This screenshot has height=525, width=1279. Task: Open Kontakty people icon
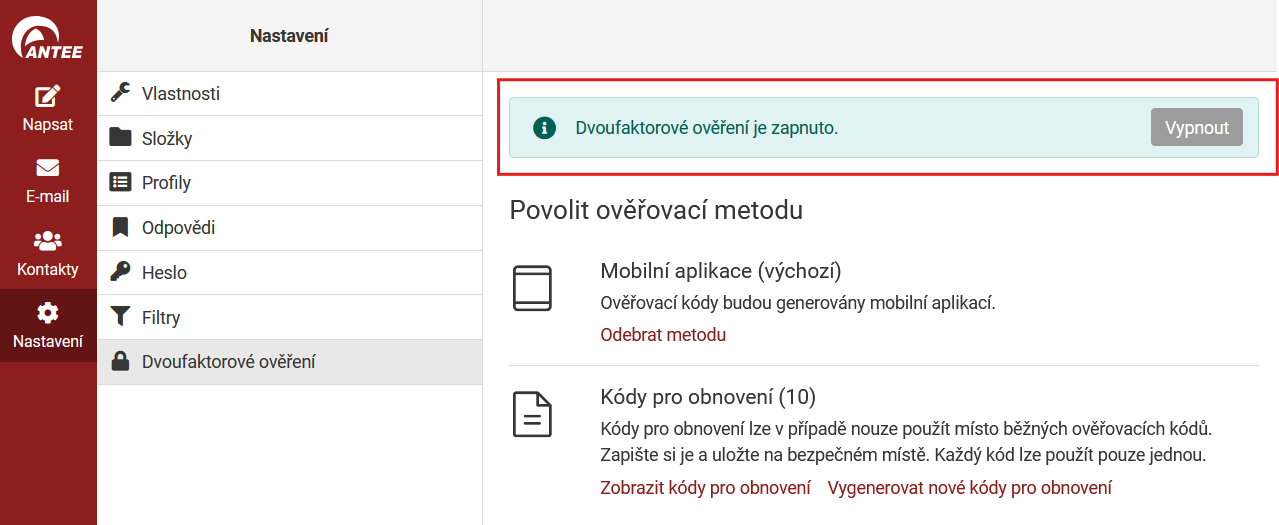pyautogui.click(x=48, y=241)
